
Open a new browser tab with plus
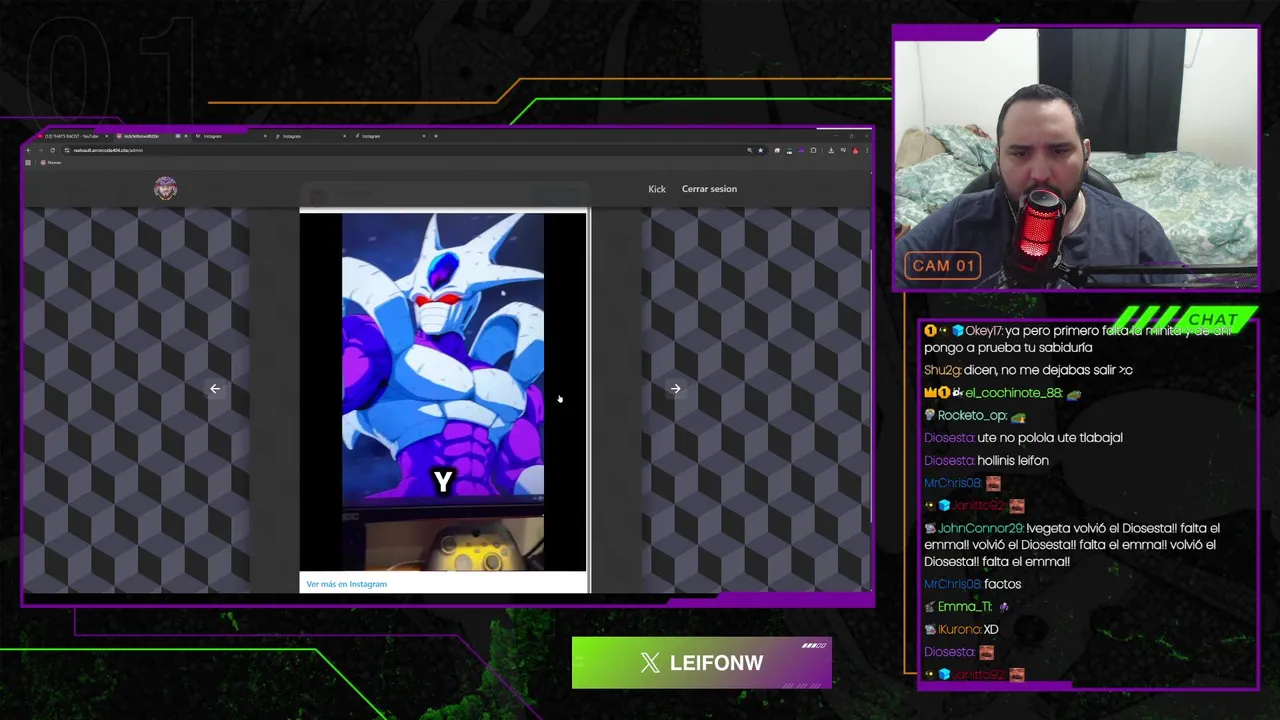(x=436, y=136)
